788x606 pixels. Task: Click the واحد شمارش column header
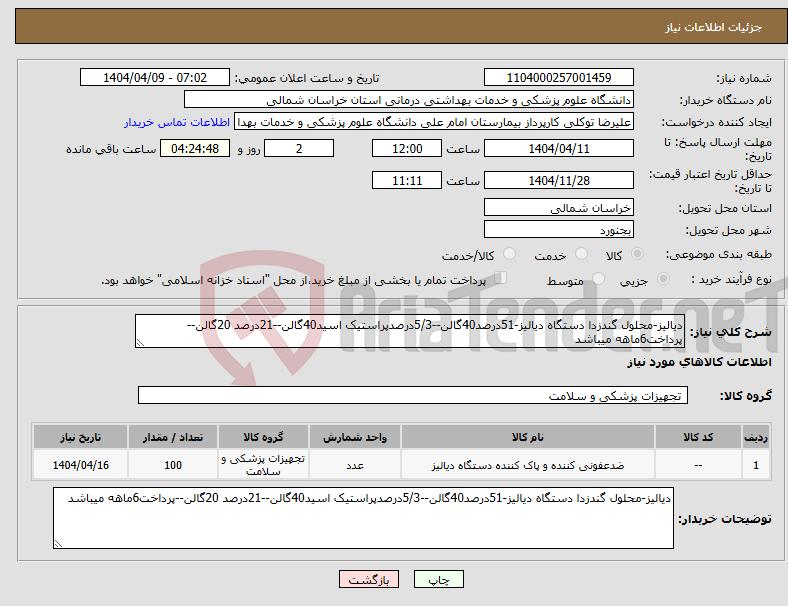coord(355,437)
